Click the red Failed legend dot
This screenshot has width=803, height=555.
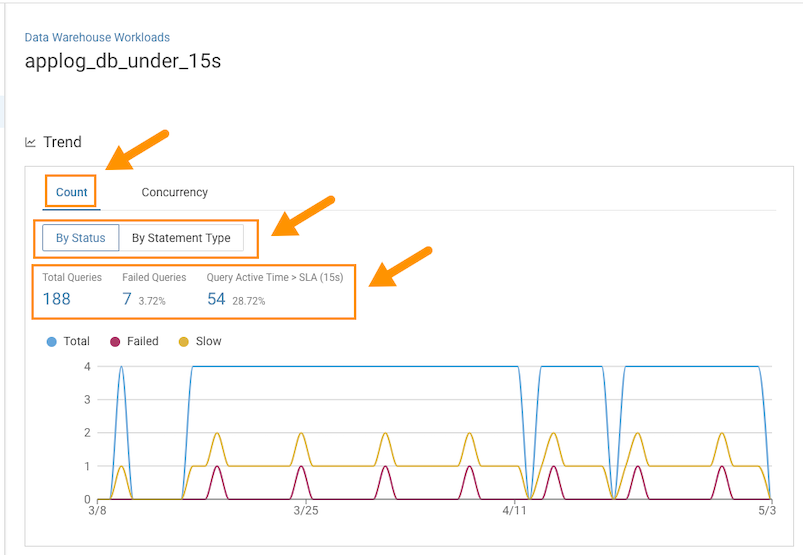[115, 341]
